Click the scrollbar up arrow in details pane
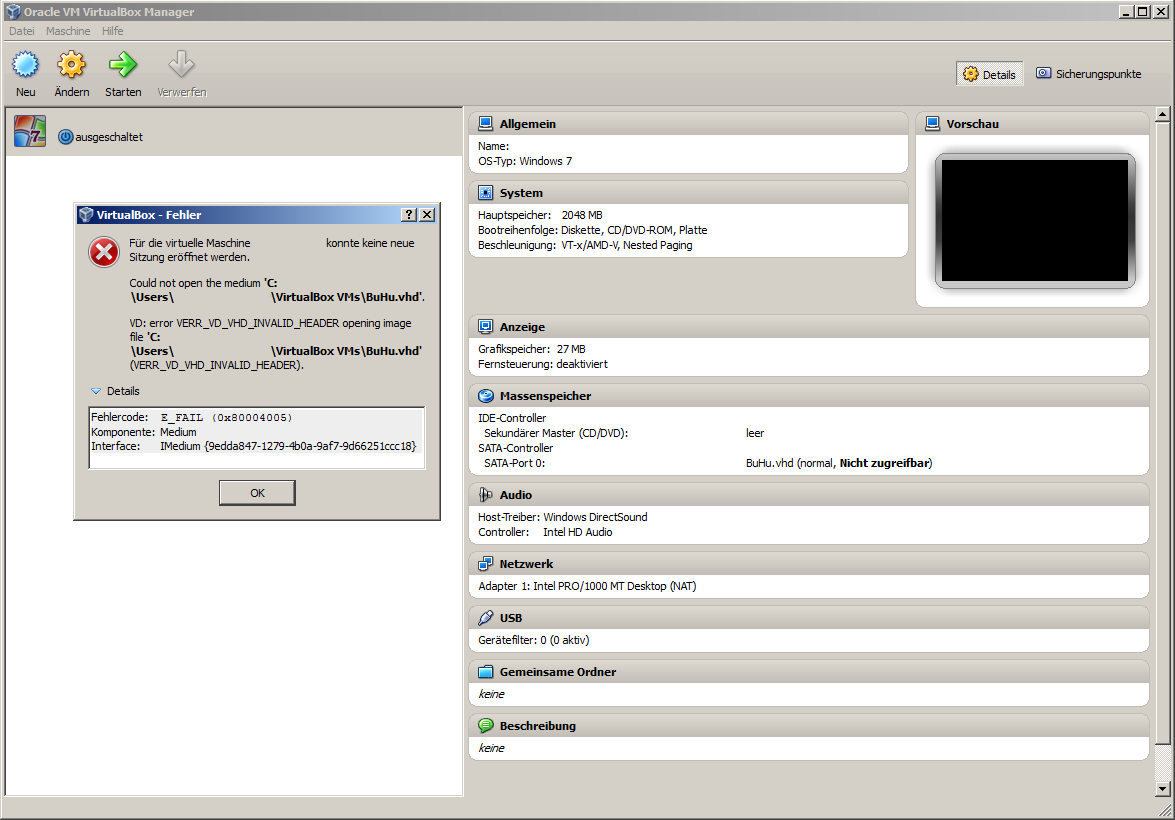1175x820 pixels. [x=1162, y=114]
